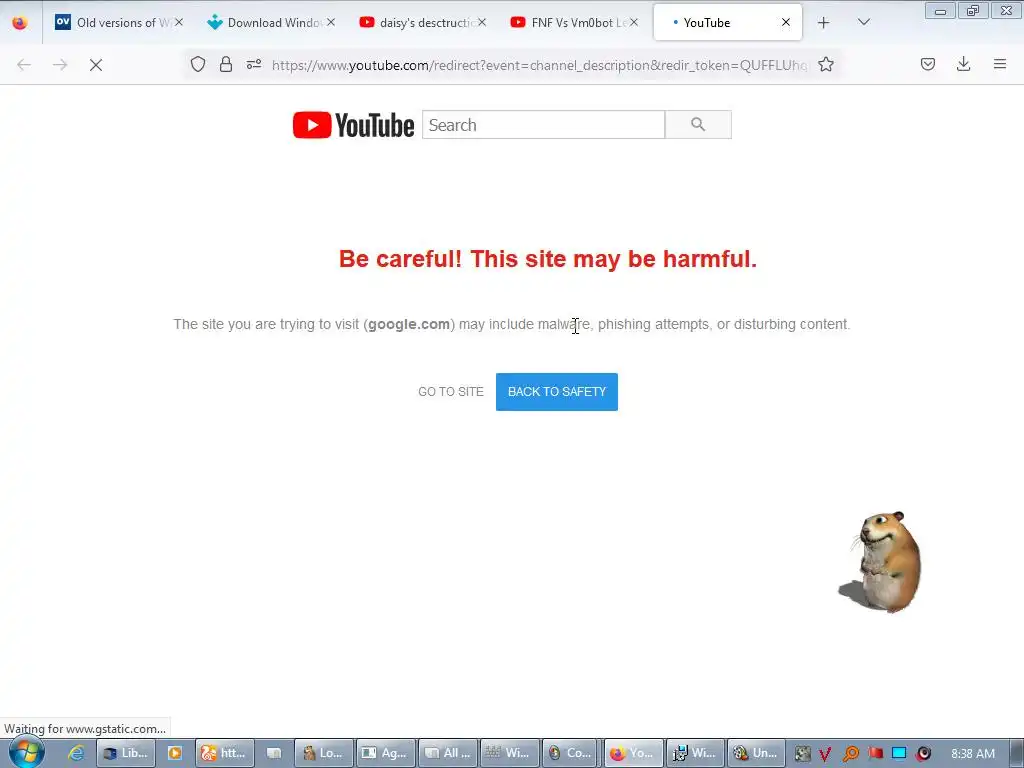Image resolution: width=1024 pixels, height=768 pixels.
Task: Select the bold 'google.com' text
Action: [409, 325]
